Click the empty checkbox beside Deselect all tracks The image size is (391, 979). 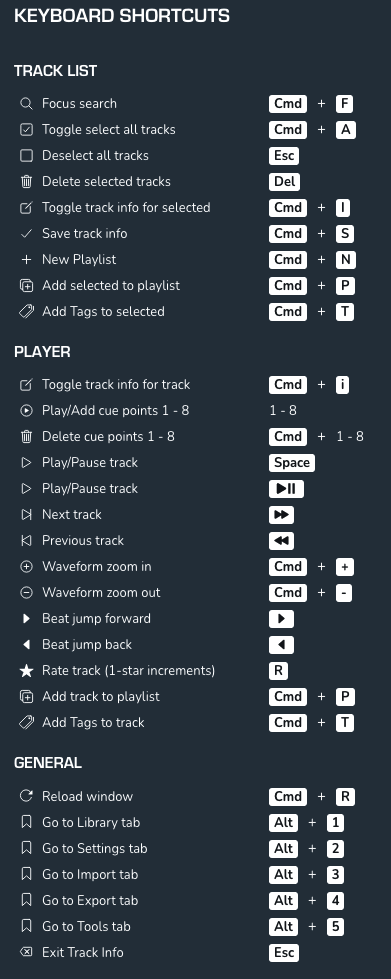point(26,155)
